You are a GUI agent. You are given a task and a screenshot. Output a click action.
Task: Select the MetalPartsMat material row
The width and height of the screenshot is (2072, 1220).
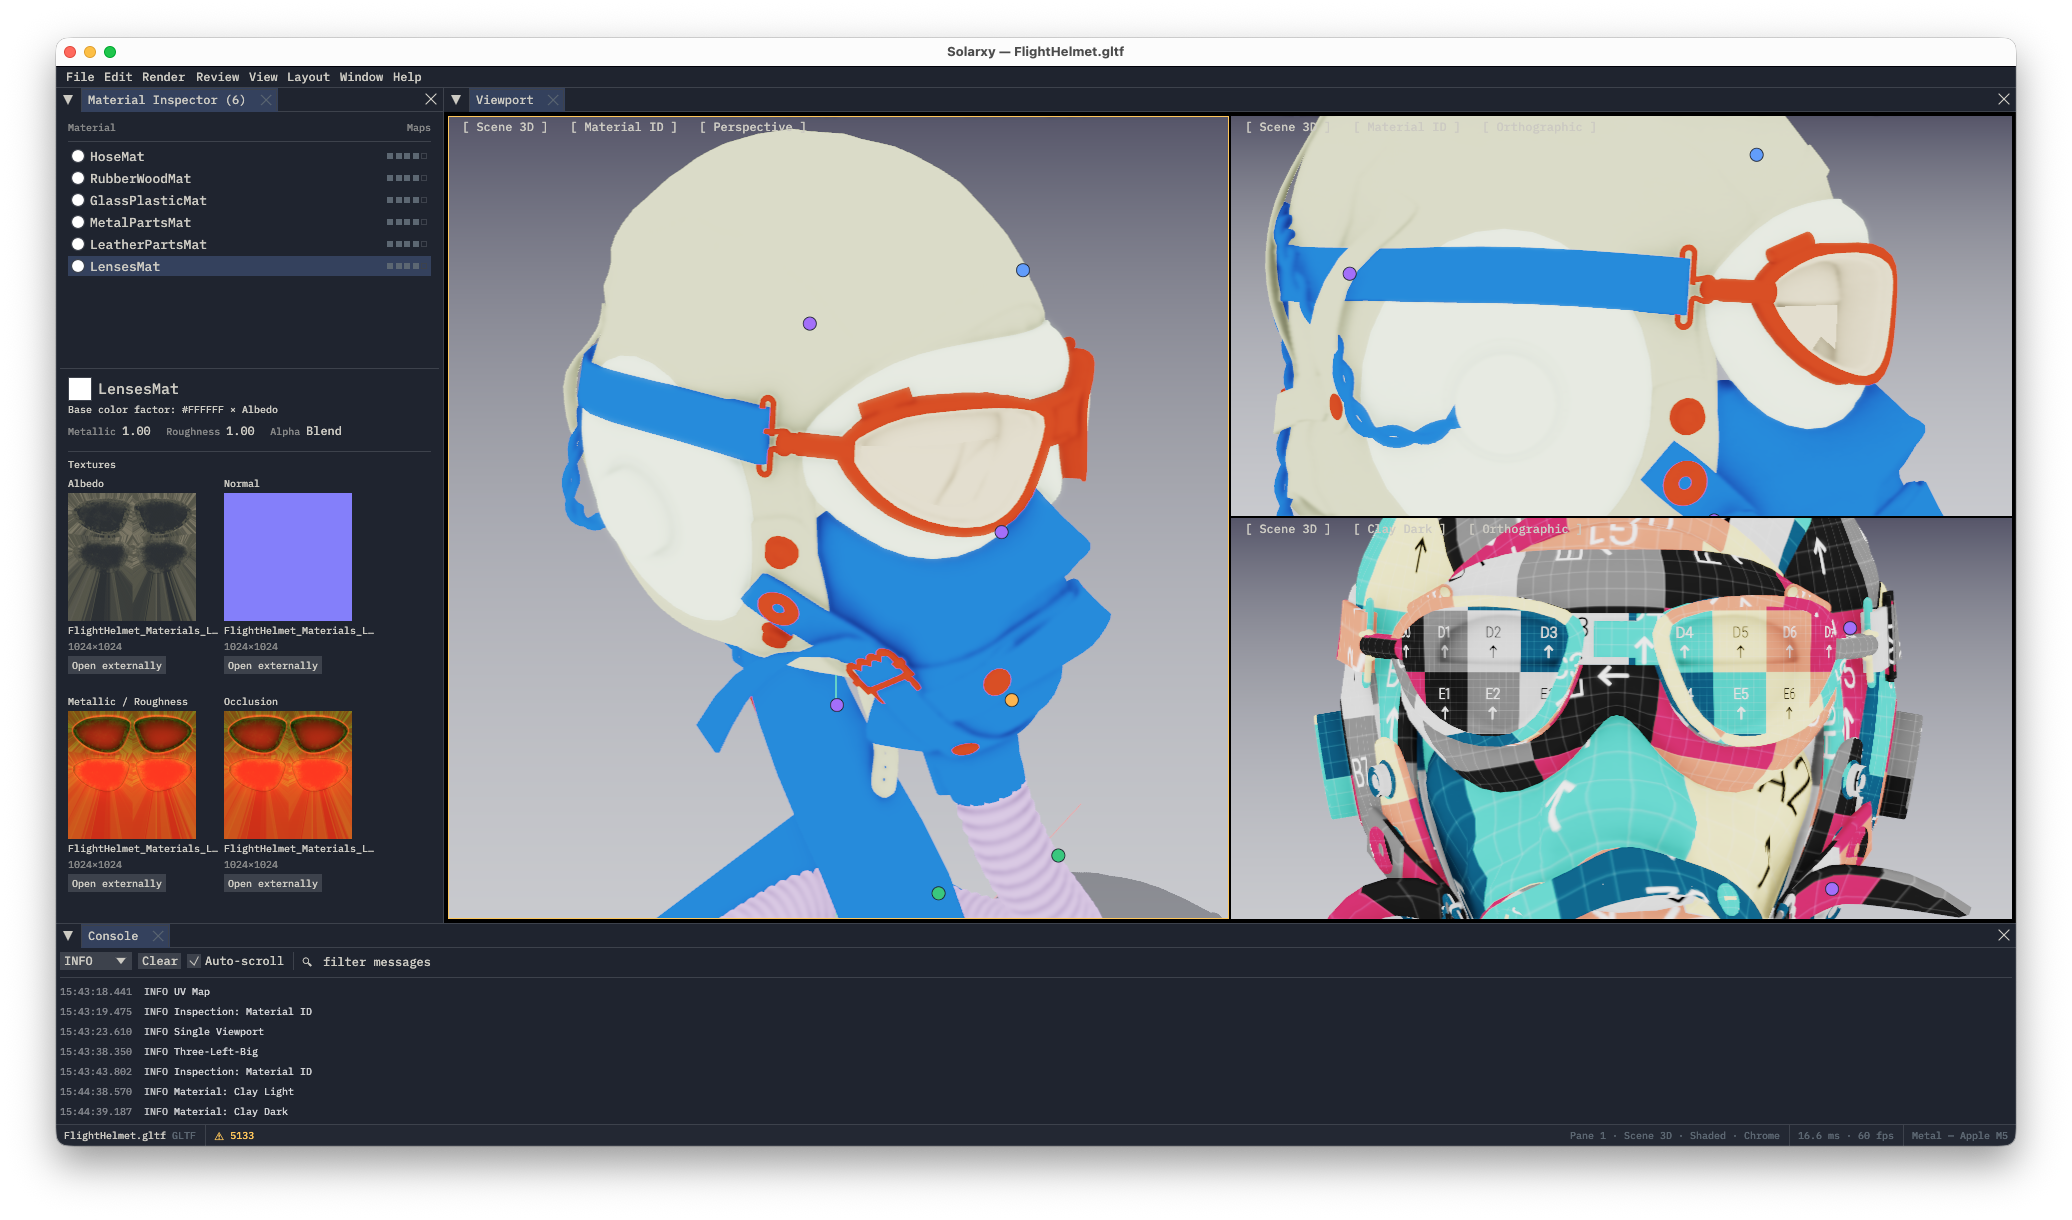click(249, 222)
